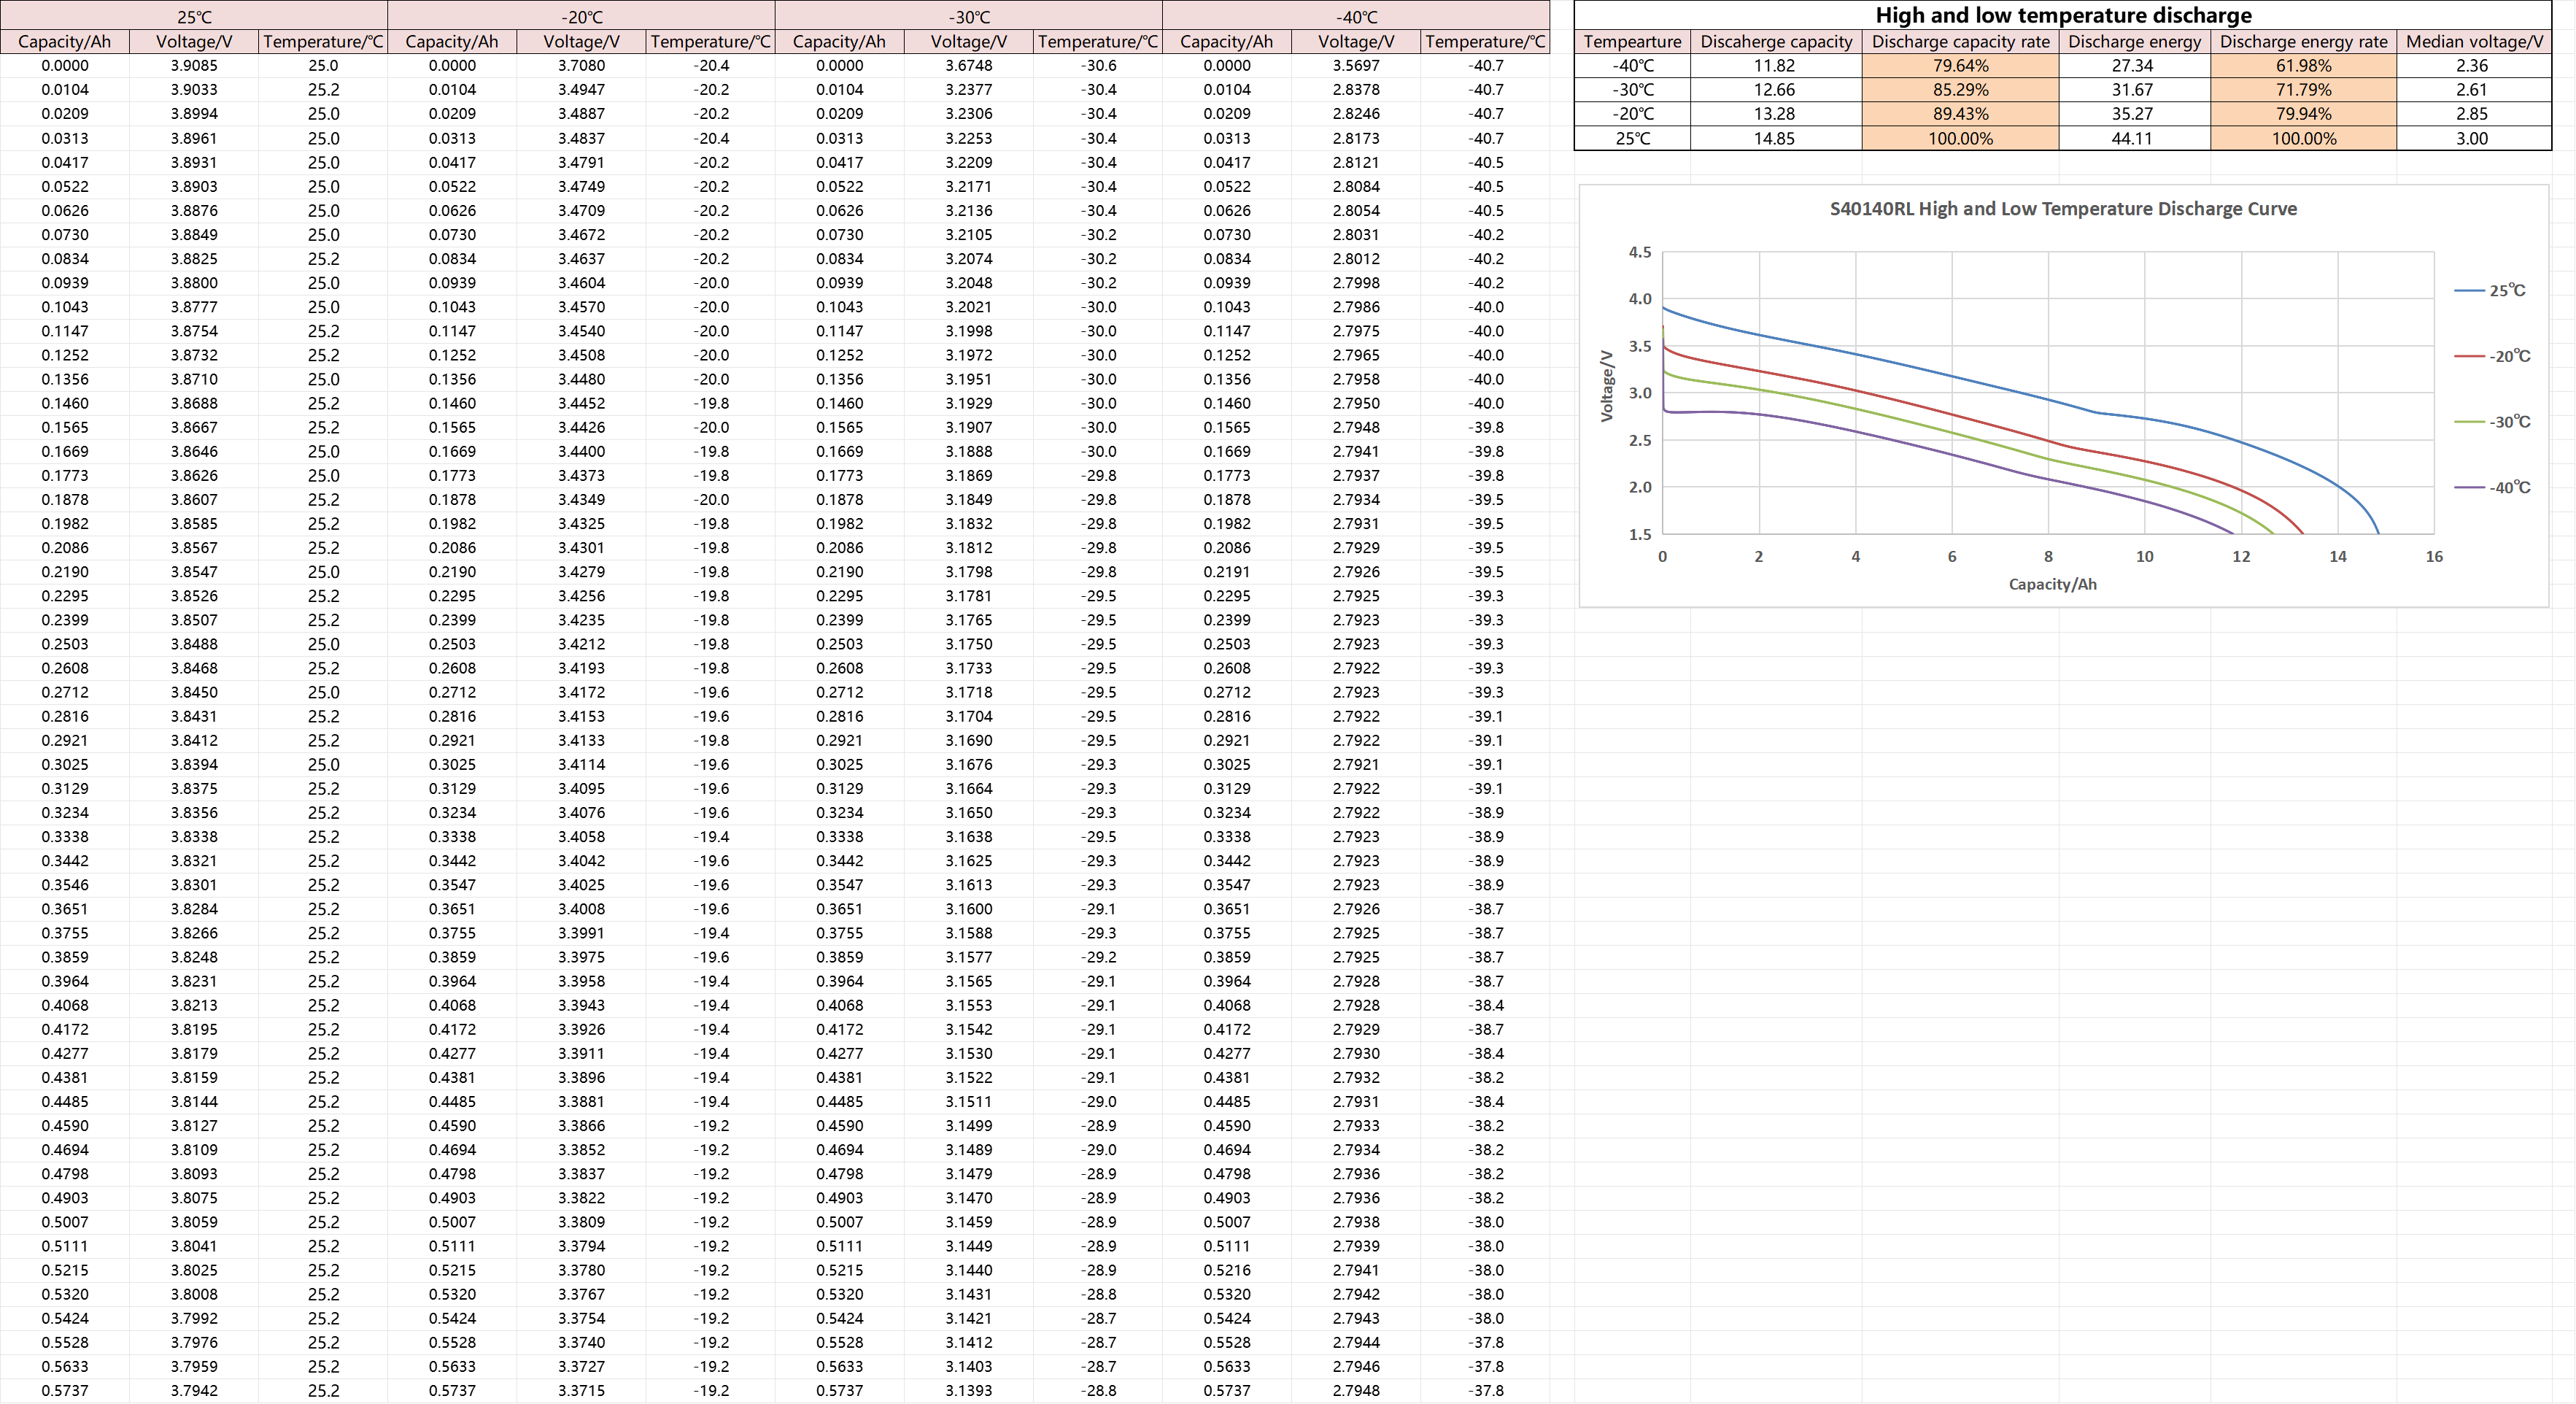Click the 25℃ merged header cell
2576x1404 pixels.
[194, 17]
